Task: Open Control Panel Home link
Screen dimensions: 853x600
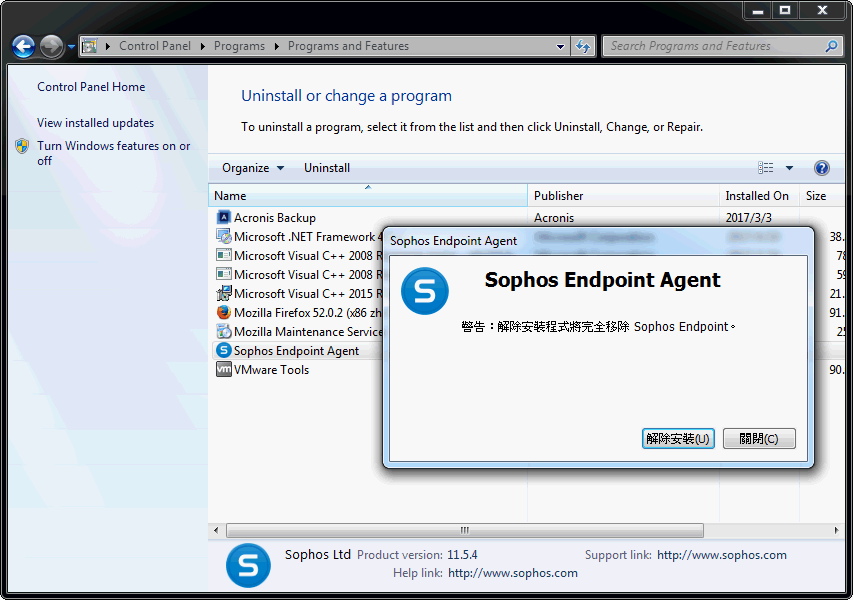Action: pyautogui.click(x=91, y=87)
